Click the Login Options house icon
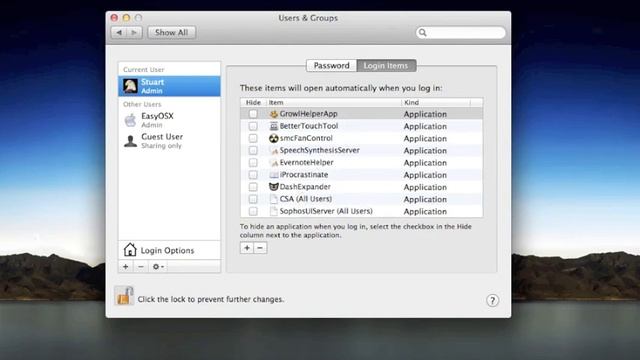The width and height of the screenshot is (640, 360). coord(130,249)
